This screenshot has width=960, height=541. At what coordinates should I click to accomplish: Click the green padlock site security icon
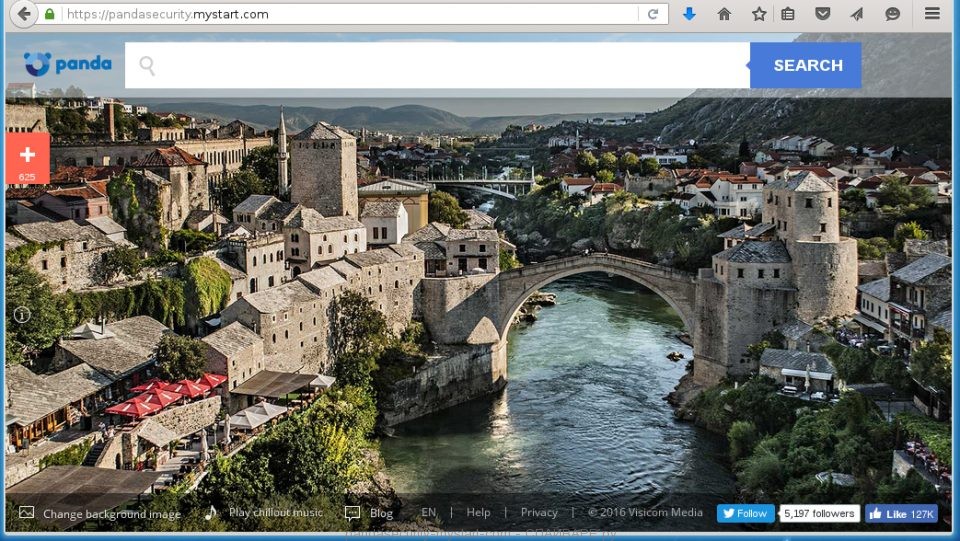click(x=50, y=14)
